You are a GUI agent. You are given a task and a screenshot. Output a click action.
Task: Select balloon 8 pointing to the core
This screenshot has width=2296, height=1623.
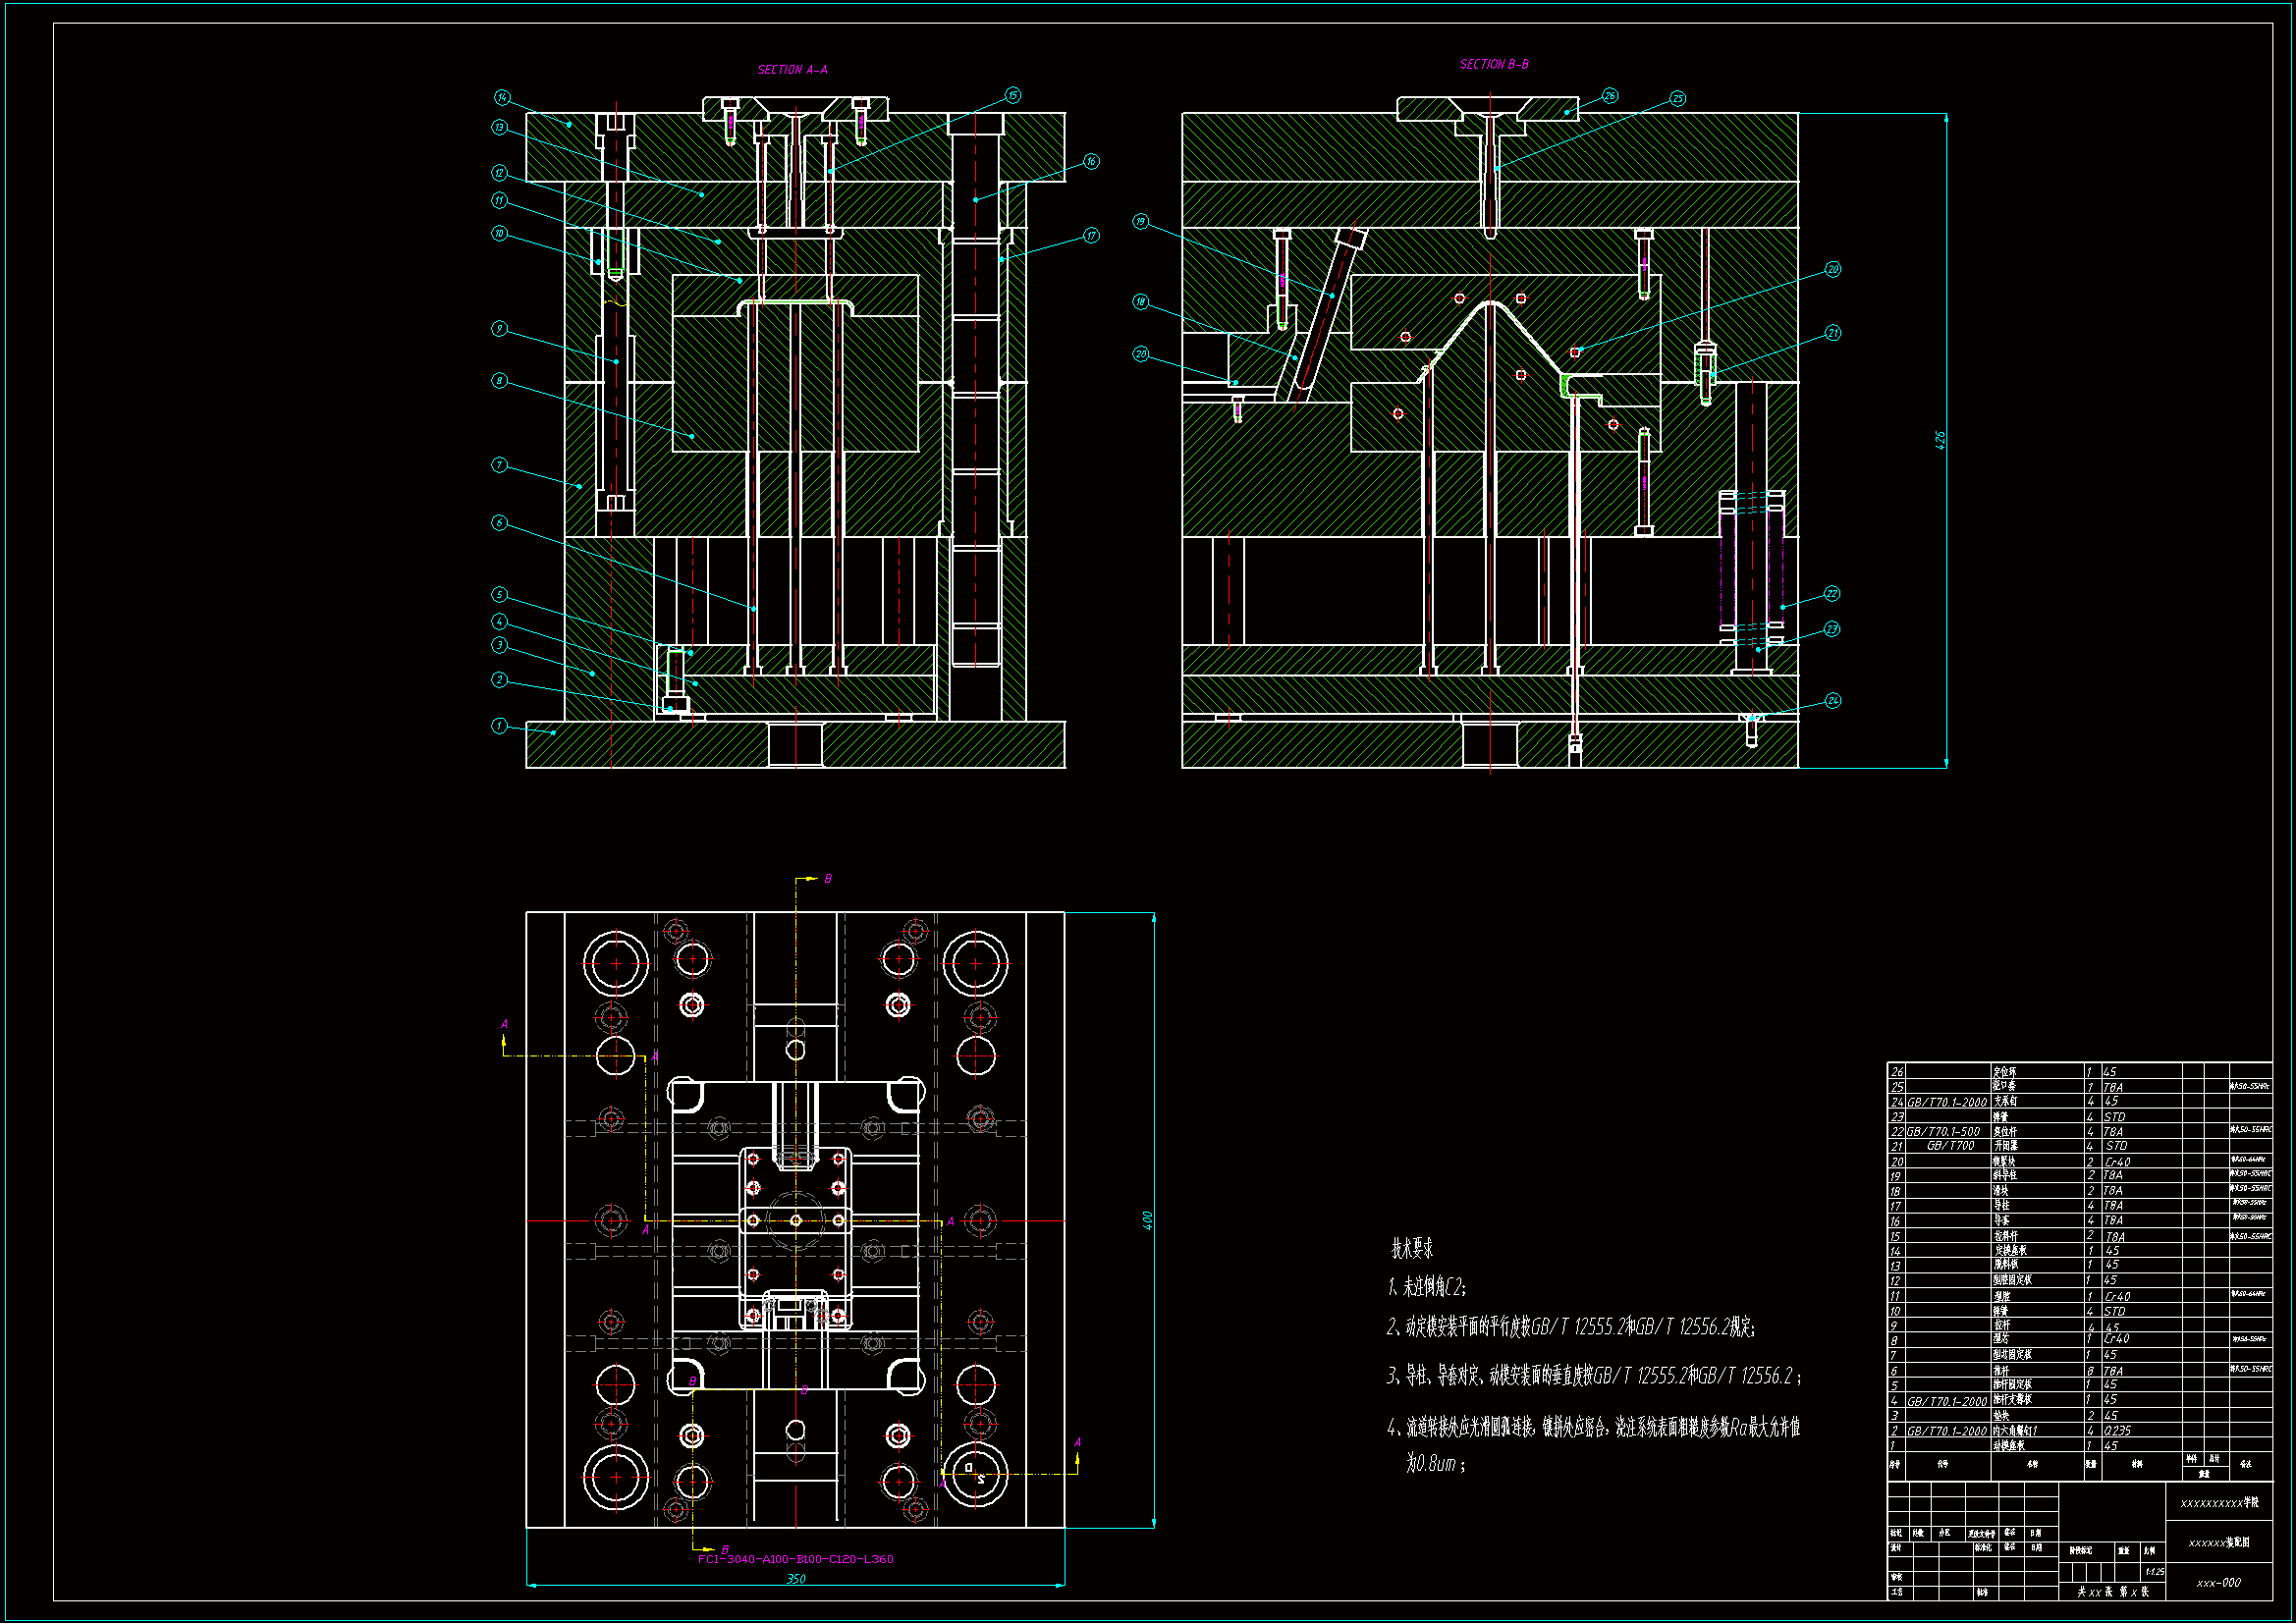click(499, 380)
